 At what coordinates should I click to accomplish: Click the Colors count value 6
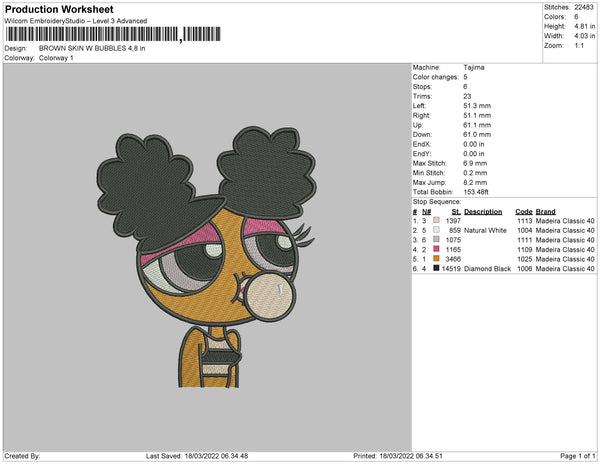[576, 17]
